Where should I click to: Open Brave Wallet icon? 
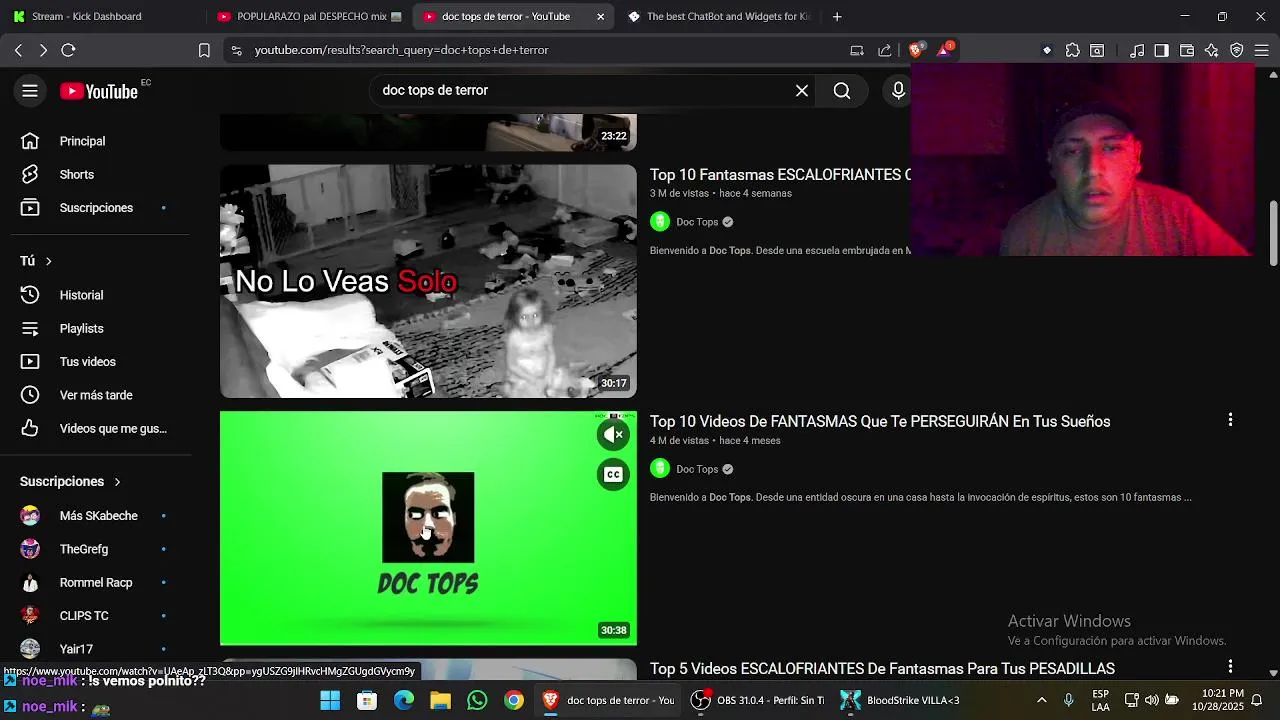coord(1187,50)
